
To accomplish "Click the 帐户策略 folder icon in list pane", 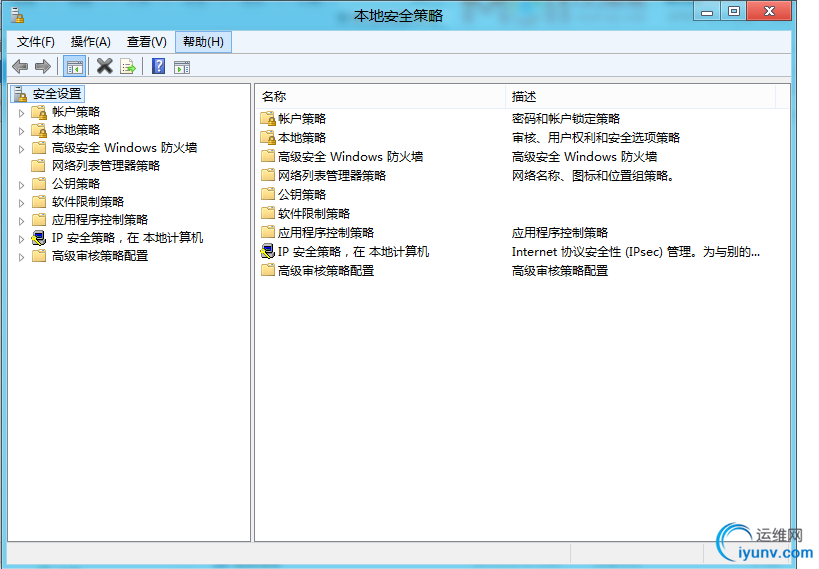I will 268,119.
